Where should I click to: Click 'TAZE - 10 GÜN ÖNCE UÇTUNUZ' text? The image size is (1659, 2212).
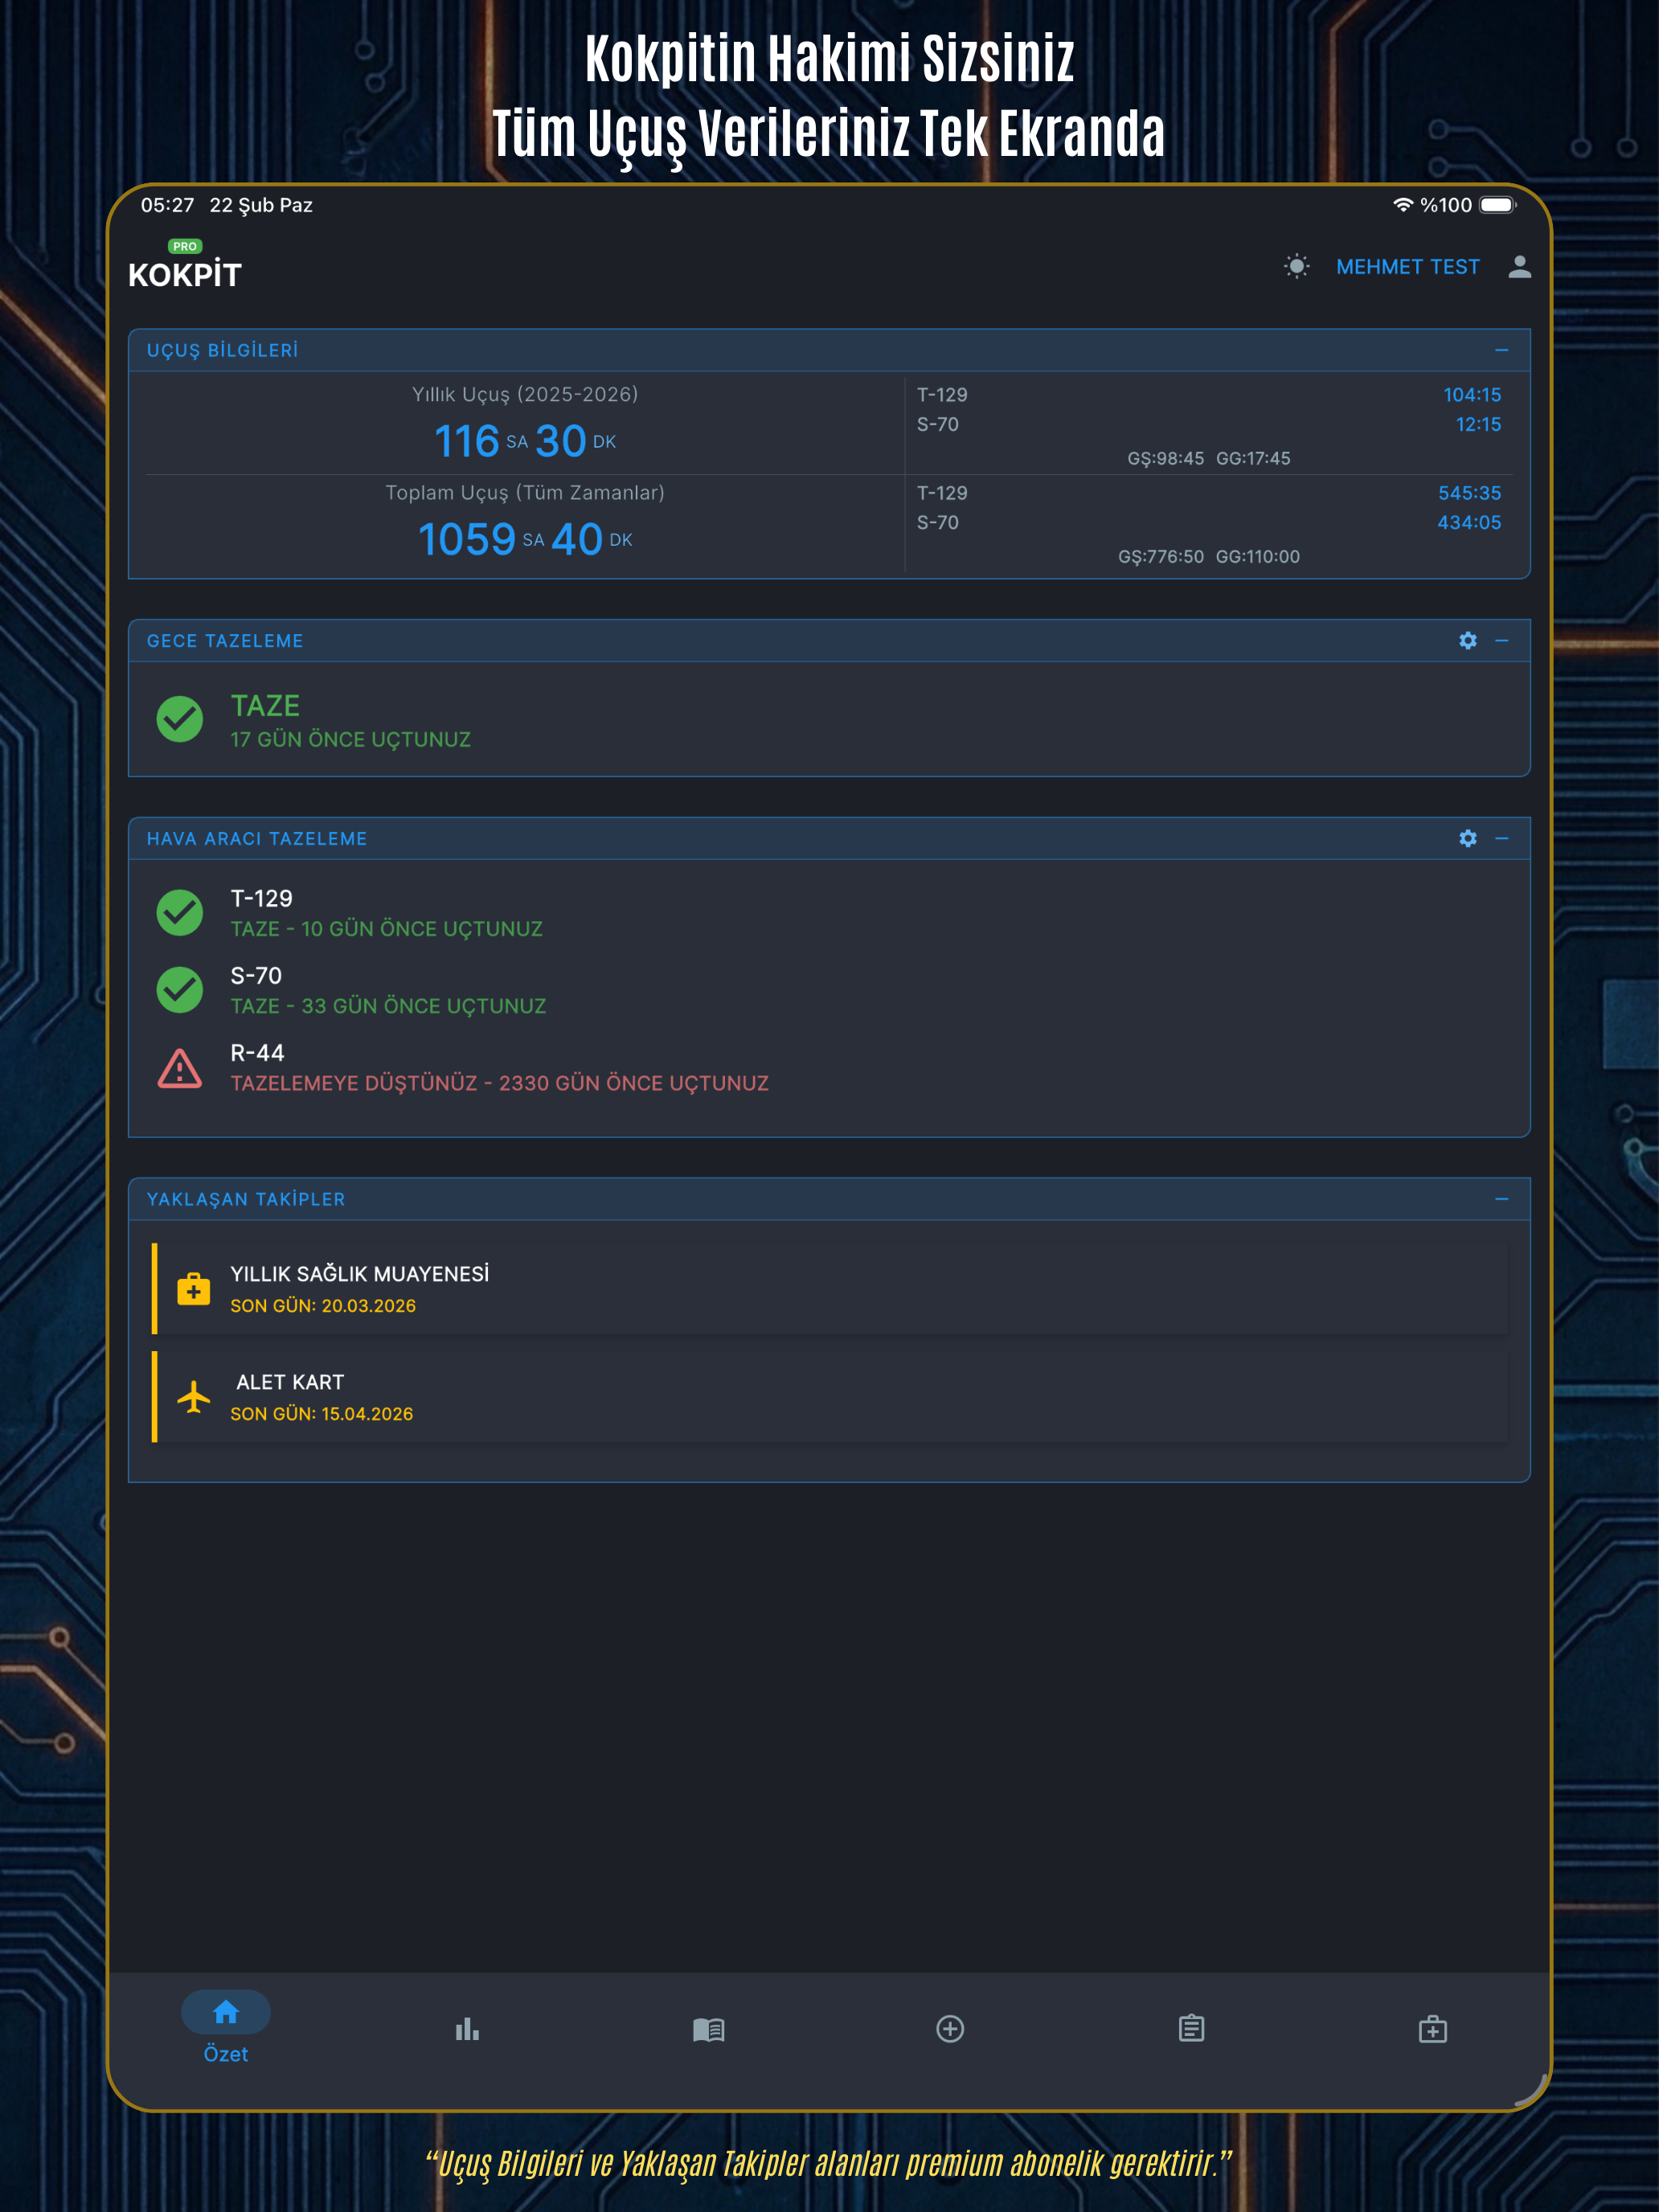(386, 929)
